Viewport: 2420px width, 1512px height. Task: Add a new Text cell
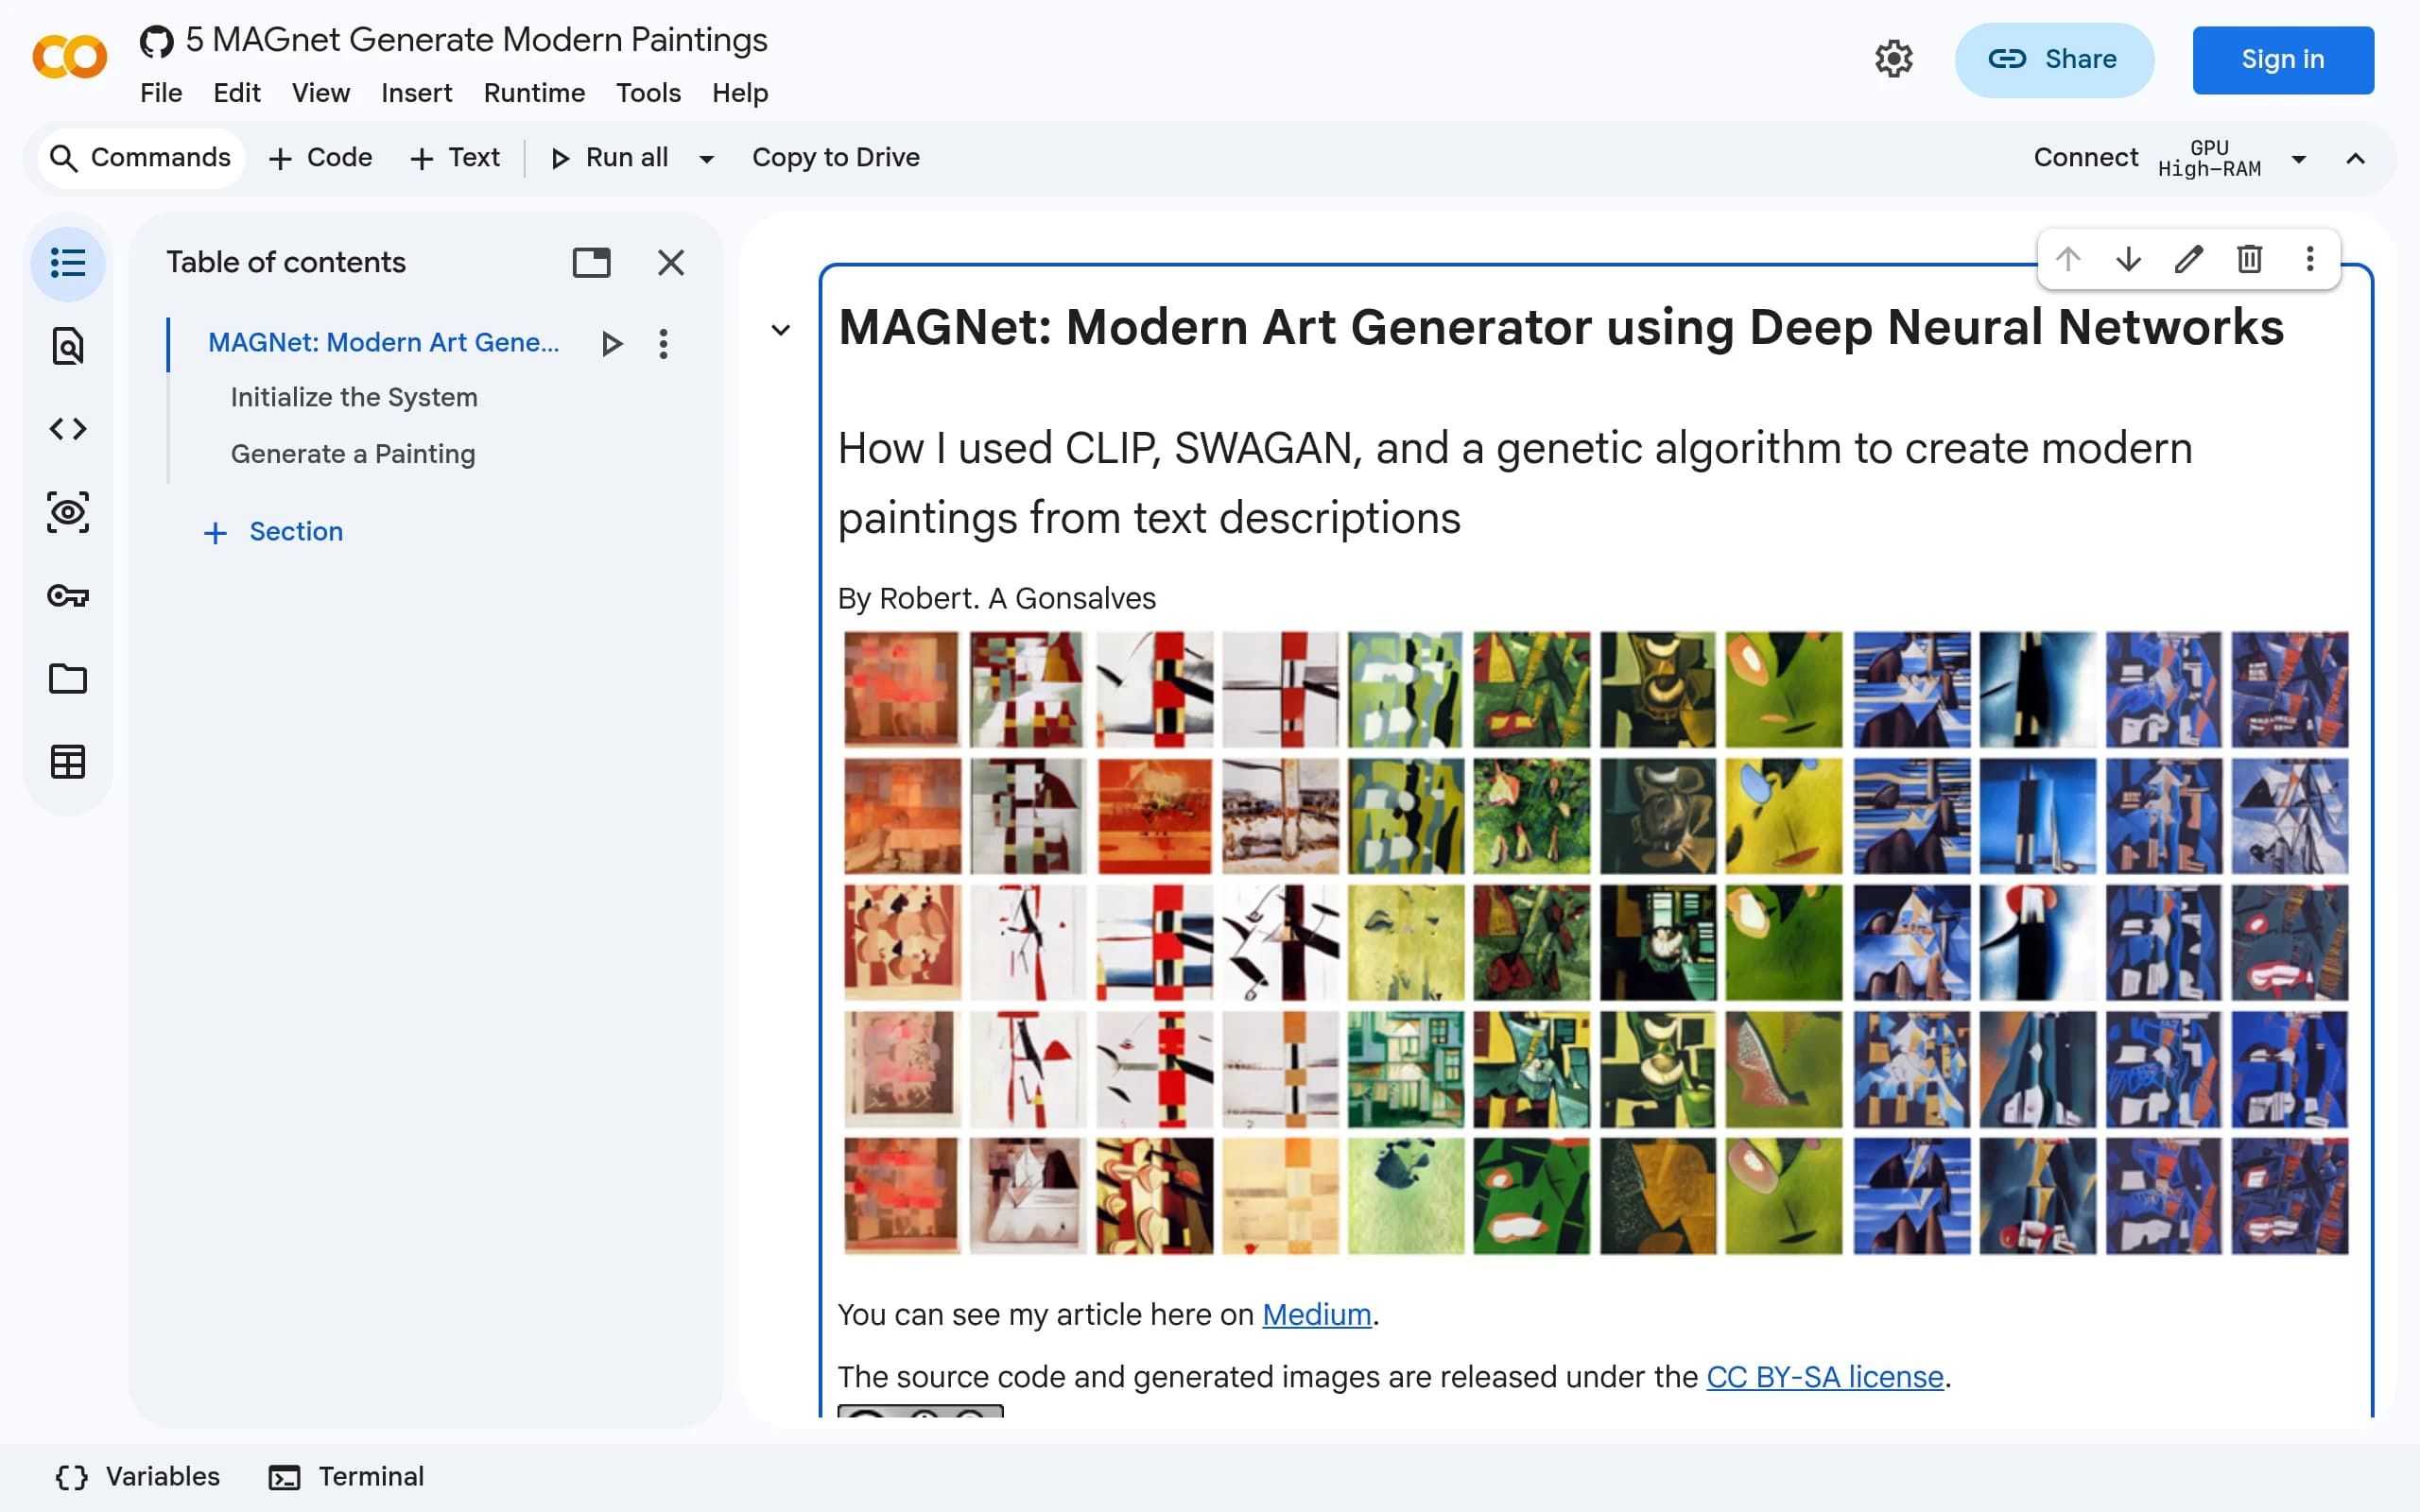pyautogui.click(x=455, y=158)
